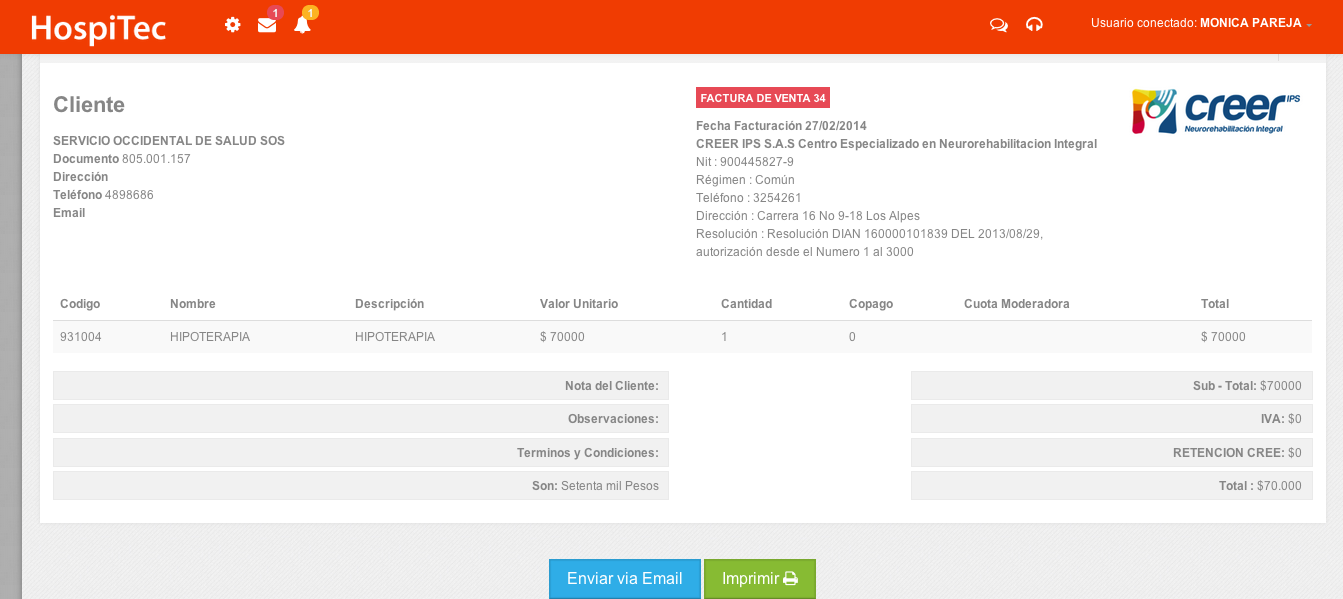Click the Sub - Total amount row

(x=1111, y=386)
